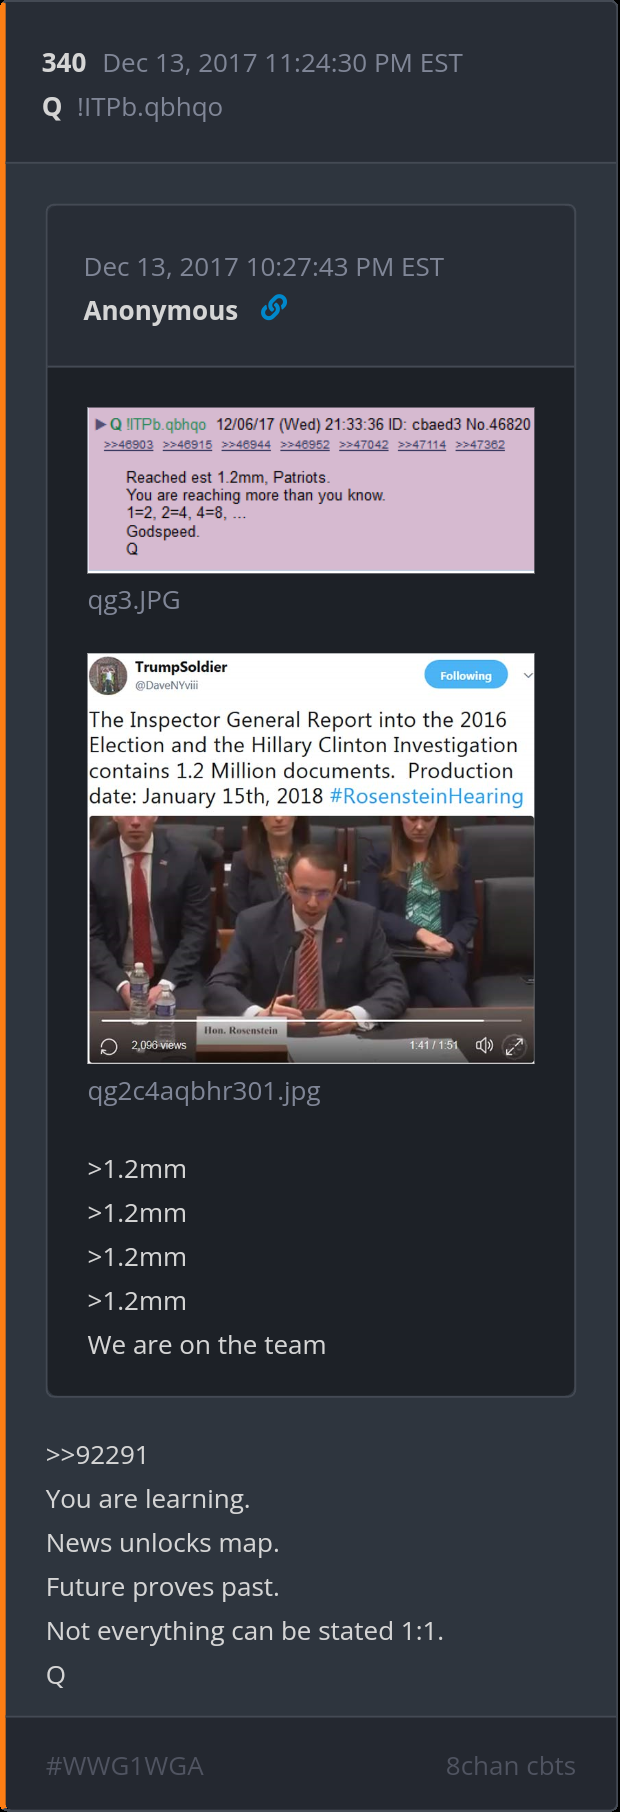Click the >>92291 post reference
This screenshot has width=620, height=1812.
[x=97, y=1455]
